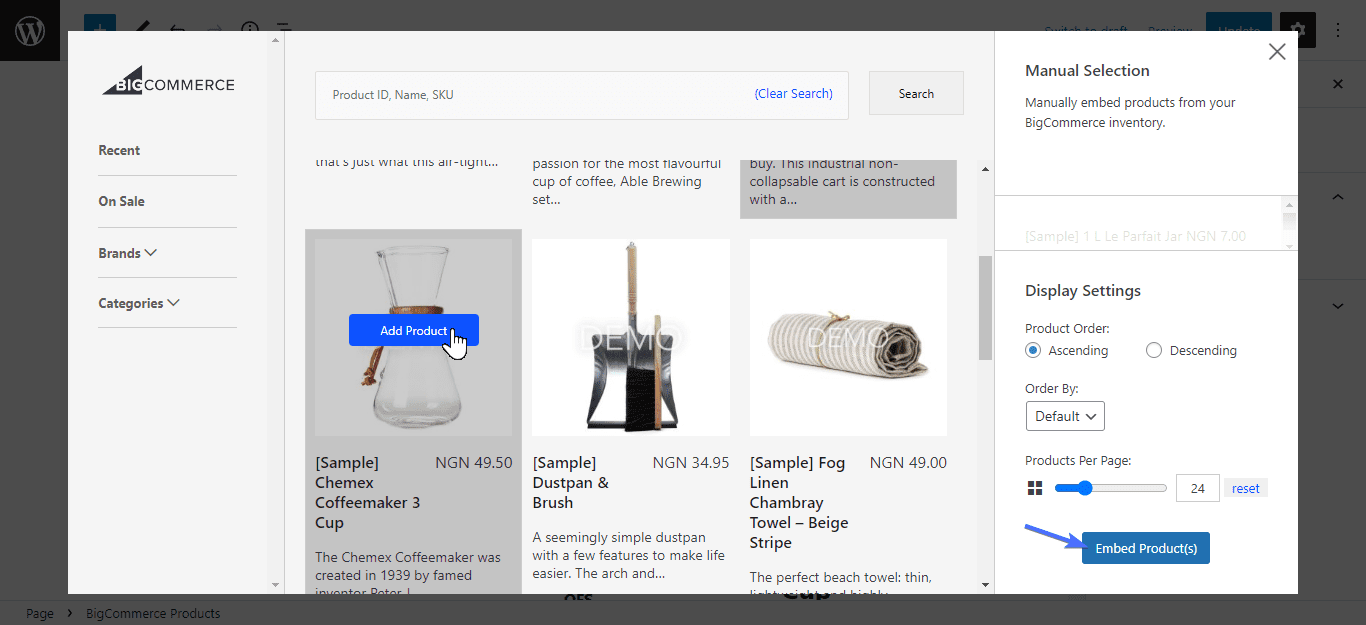Viewport: 1366px width, 625px height.
Task: Select Descending product order
Action: tap(1154, 351)
